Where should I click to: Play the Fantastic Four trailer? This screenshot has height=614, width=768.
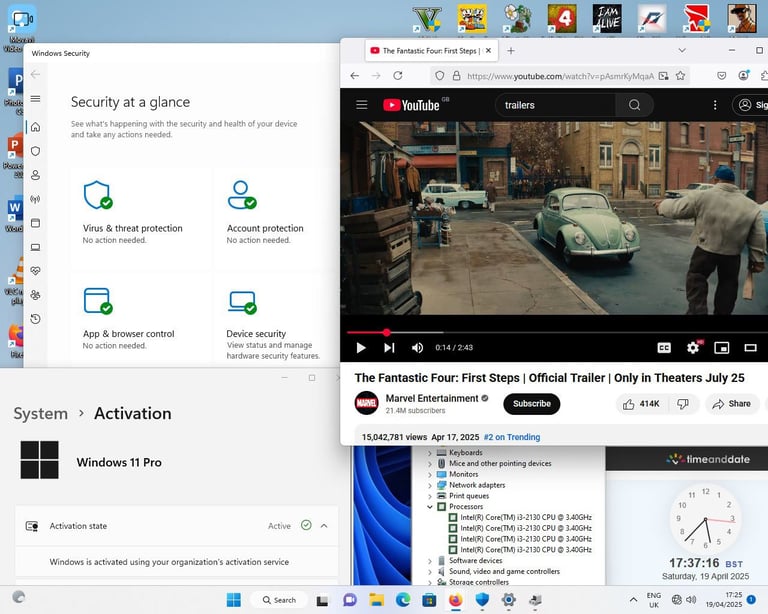pyautogui.click(x=361, y=348)
